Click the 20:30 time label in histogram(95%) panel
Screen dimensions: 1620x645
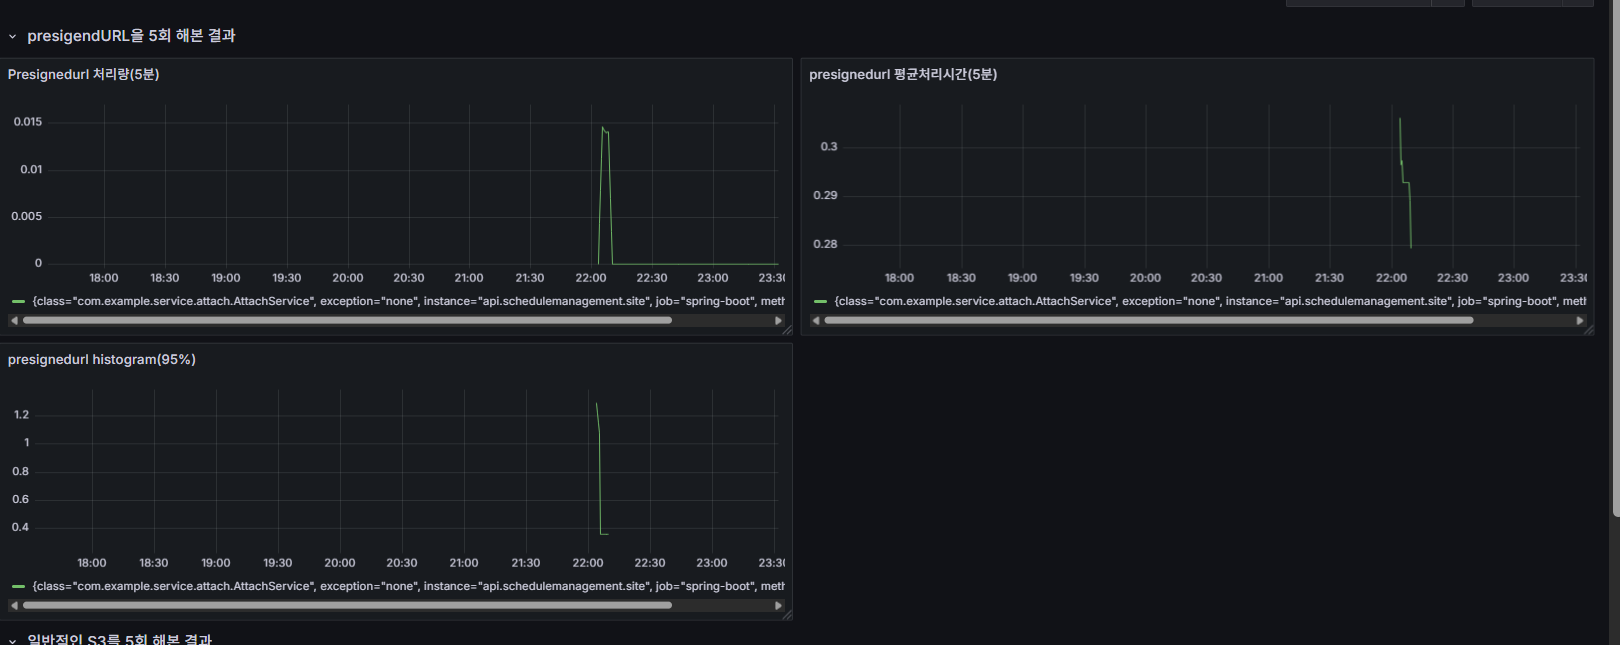click(402, 563)
